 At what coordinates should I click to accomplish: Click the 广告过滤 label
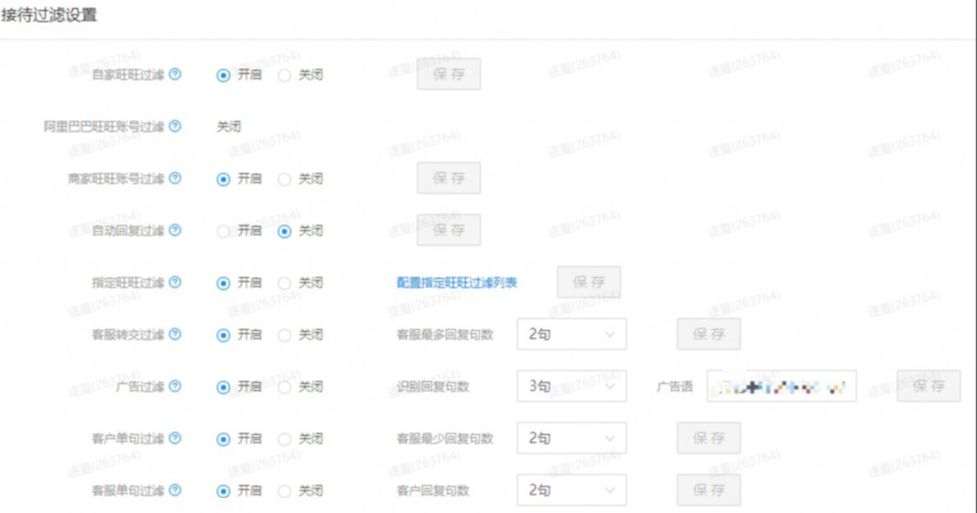[x=140, y=387]
